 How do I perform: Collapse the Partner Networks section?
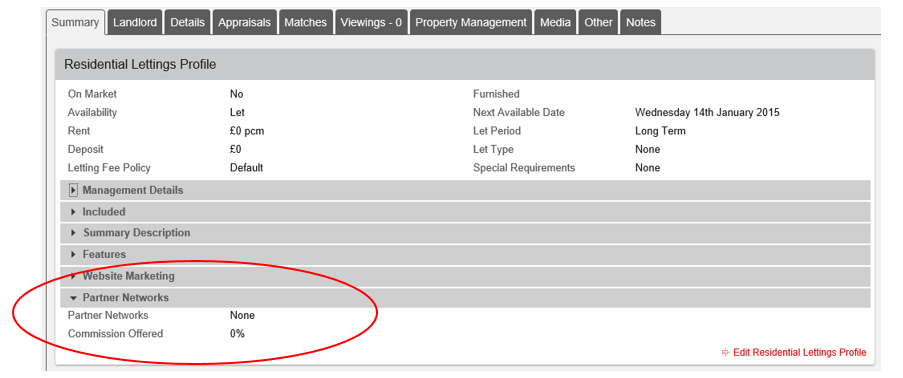(465, 298)
